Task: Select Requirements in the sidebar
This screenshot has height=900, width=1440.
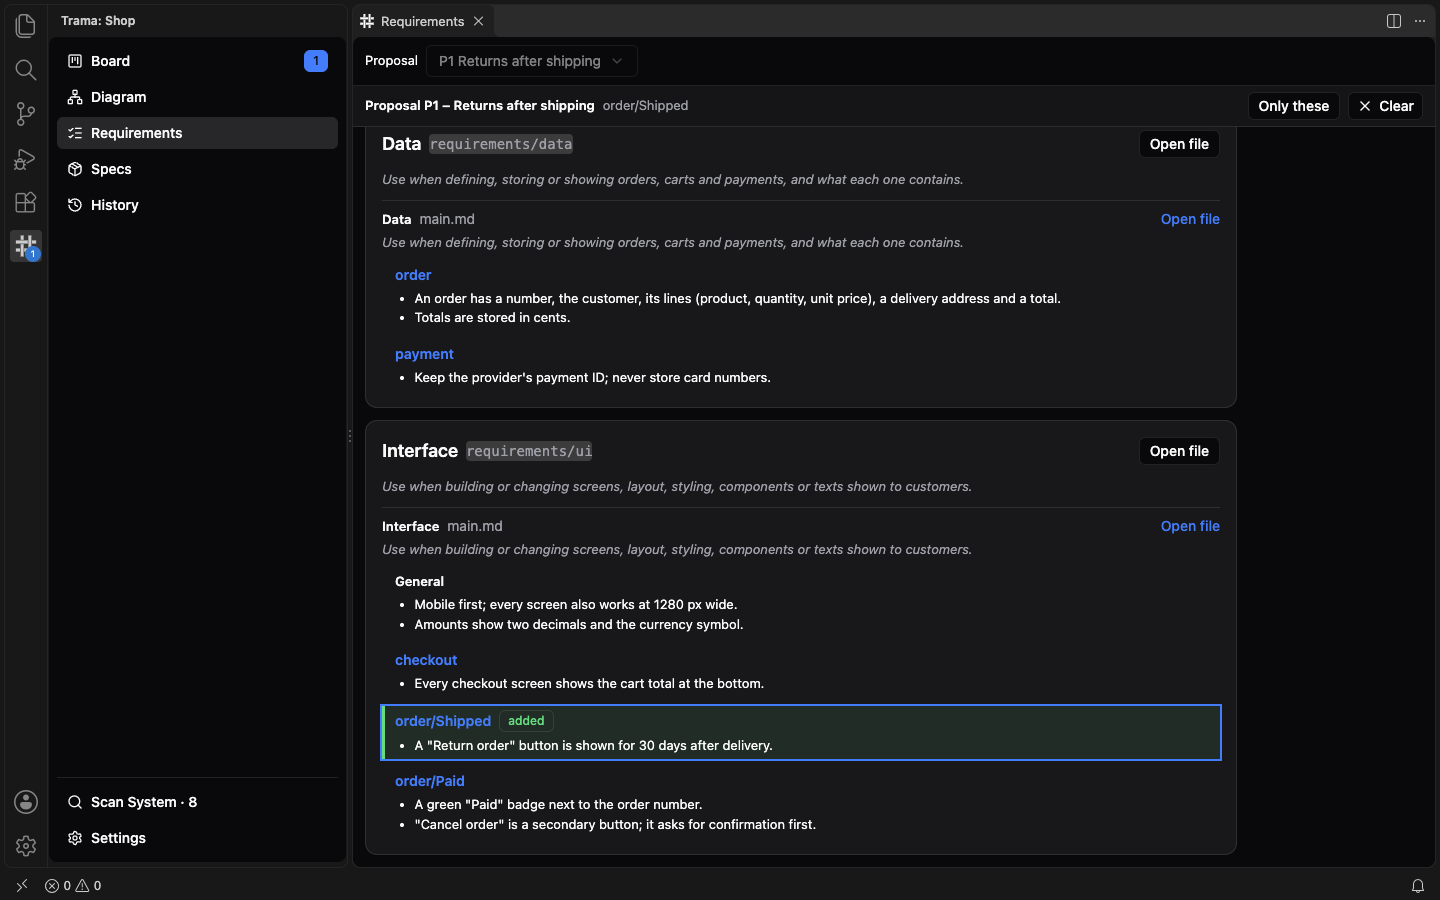Action: point(197,133)
